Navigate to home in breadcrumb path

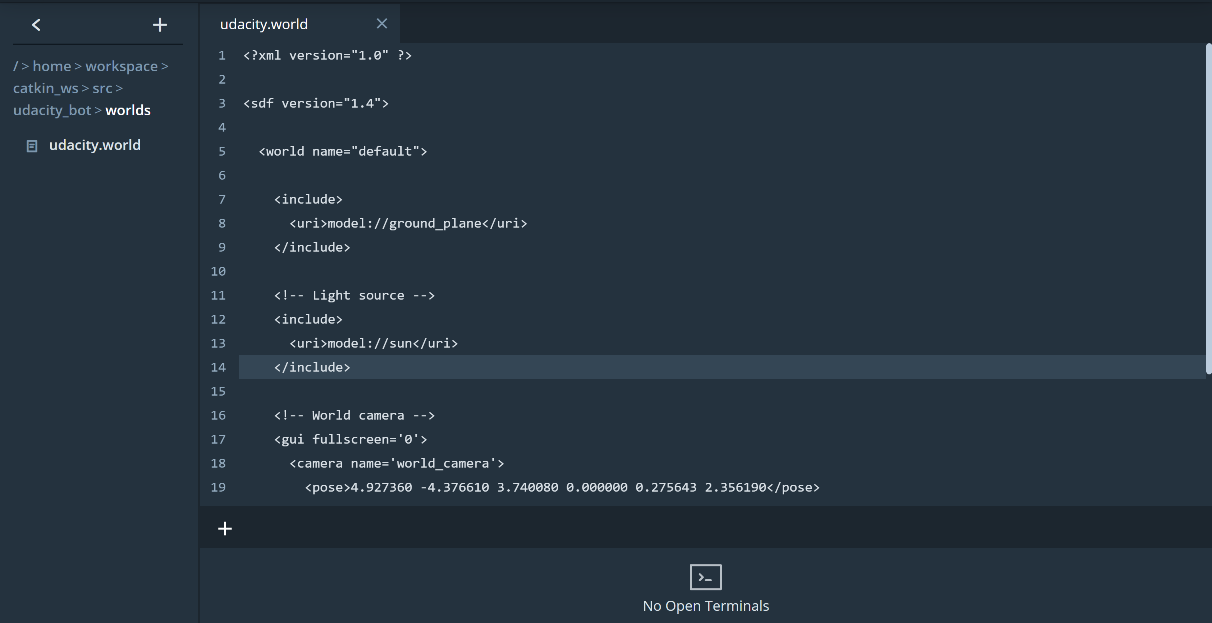tap(51, 66)
